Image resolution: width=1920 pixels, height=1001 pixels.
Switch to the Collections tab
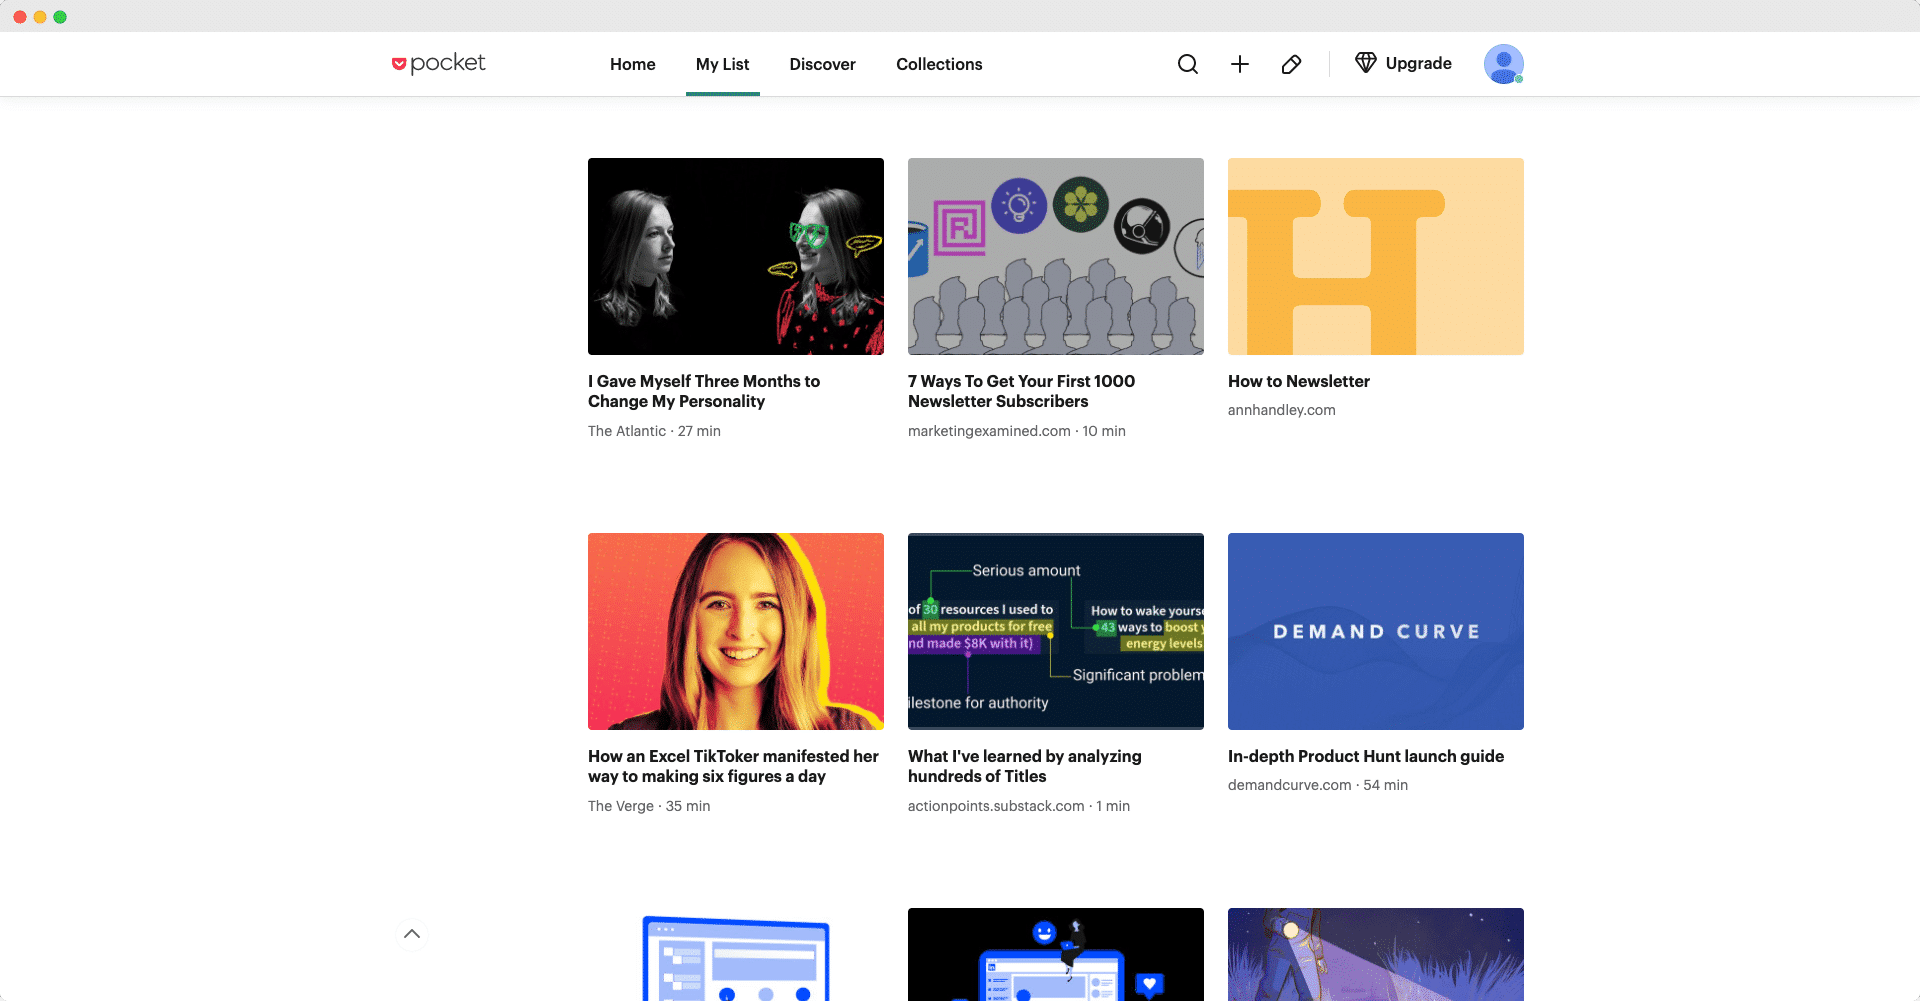pos(939,64)
